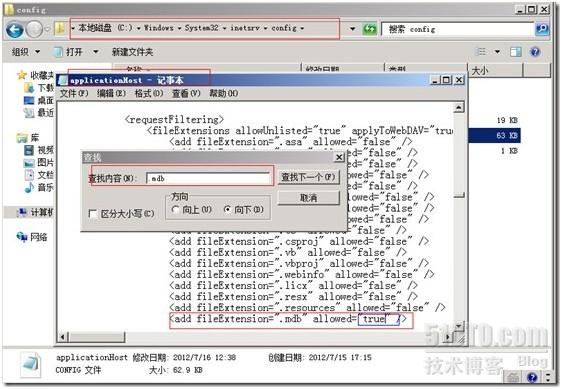Viewport: 562px width, 389px height.
Task: Open the Explorer help question-mark icon
Action: (535, 52)
